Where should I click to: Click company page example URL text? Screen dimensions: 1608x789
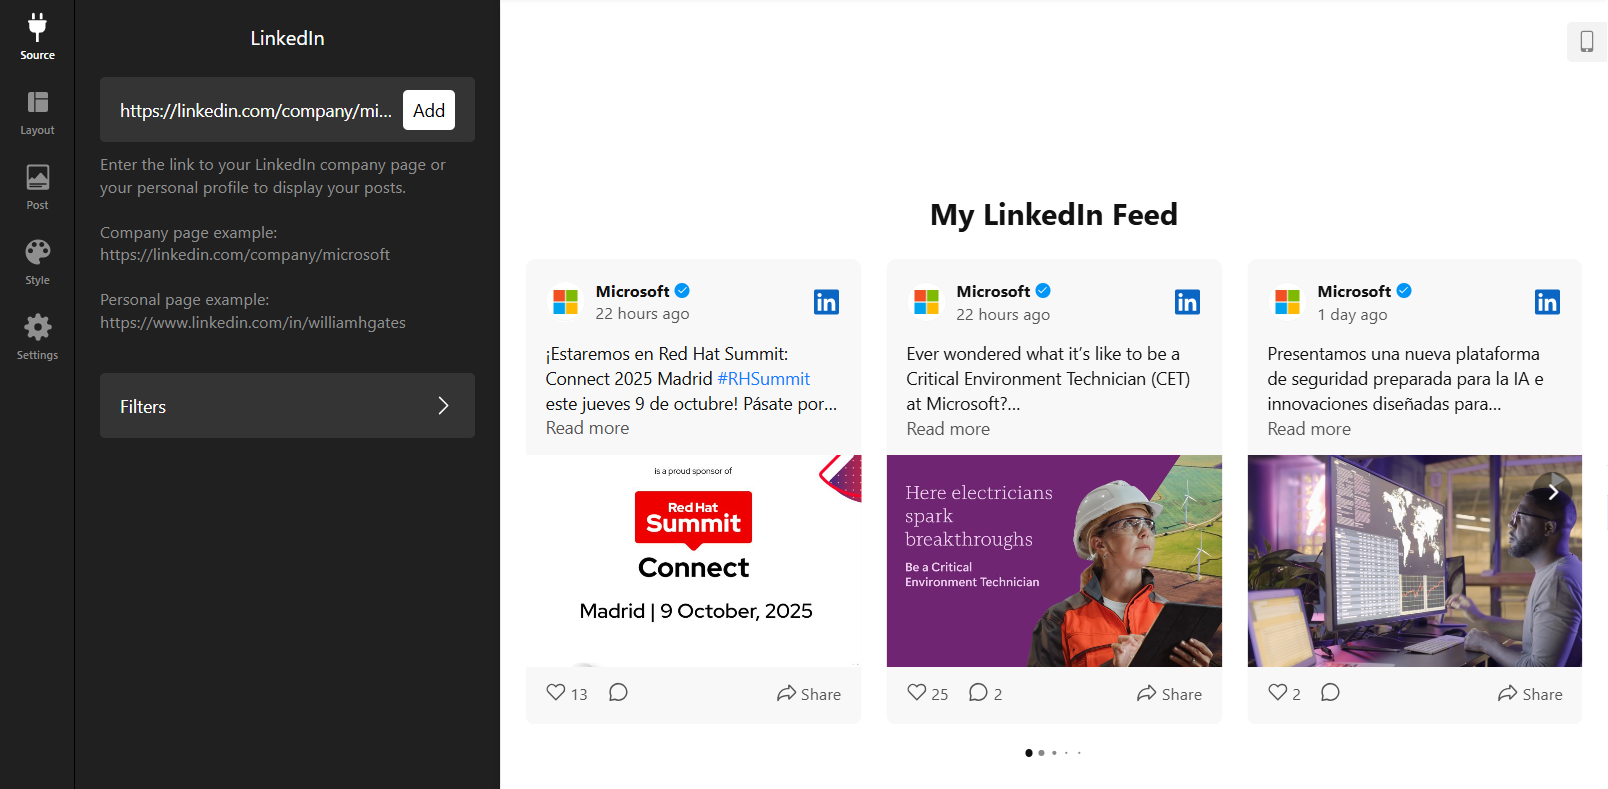pos(245,255)
